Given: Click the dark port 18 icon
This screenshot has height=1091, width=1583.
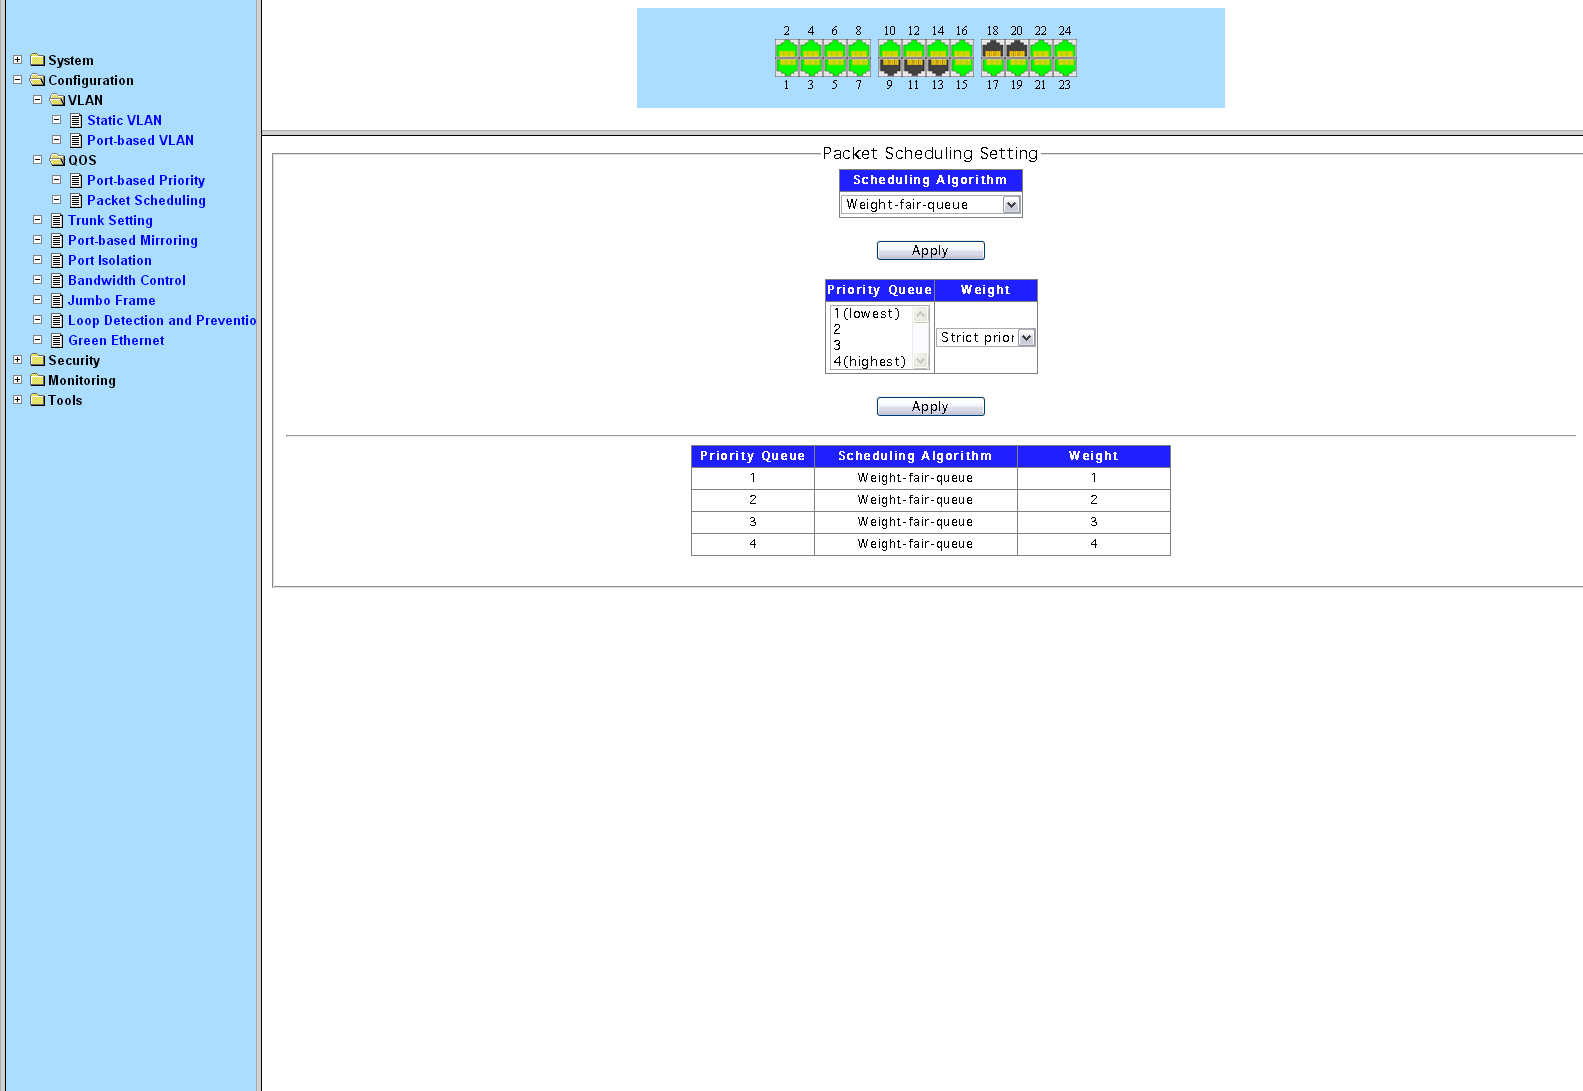Looking at the screenshot, I should (992, 51).
